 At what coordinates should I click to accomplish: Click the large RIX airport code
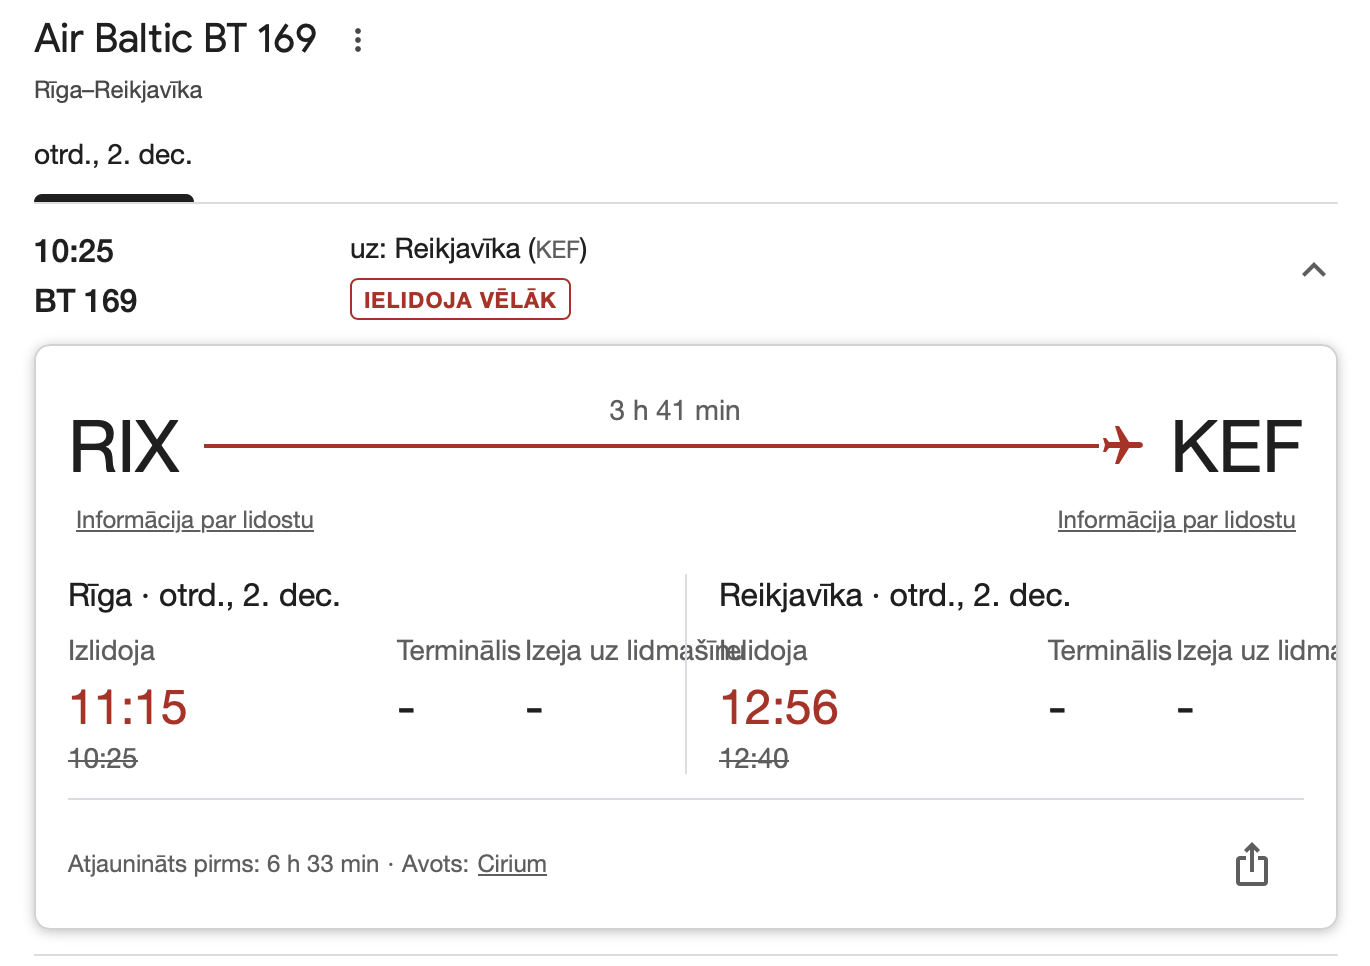(x=124, y=447)
